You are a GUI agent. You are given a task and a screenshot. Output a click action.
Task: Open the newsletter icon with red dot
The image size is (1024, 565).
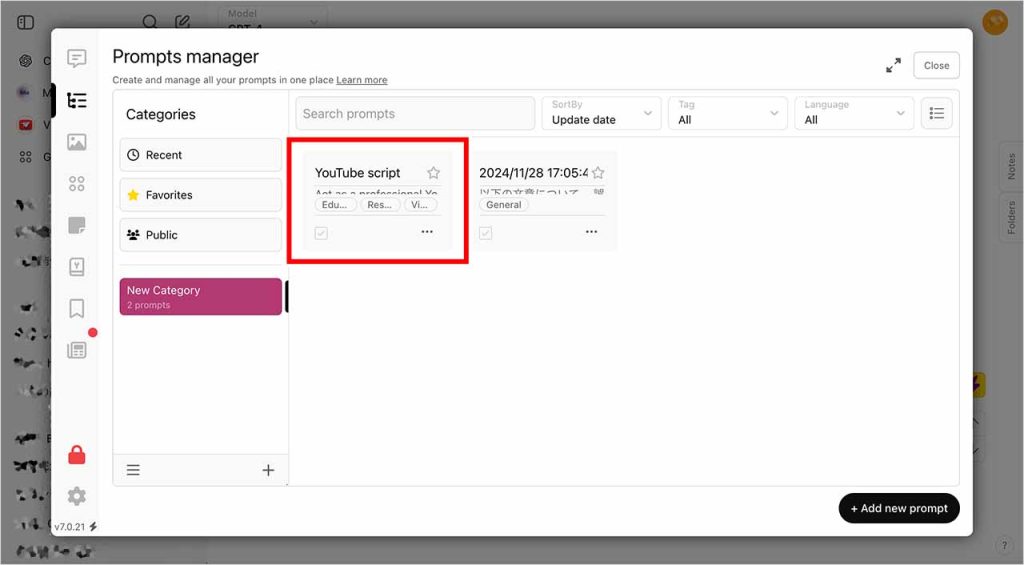[77, 350]
